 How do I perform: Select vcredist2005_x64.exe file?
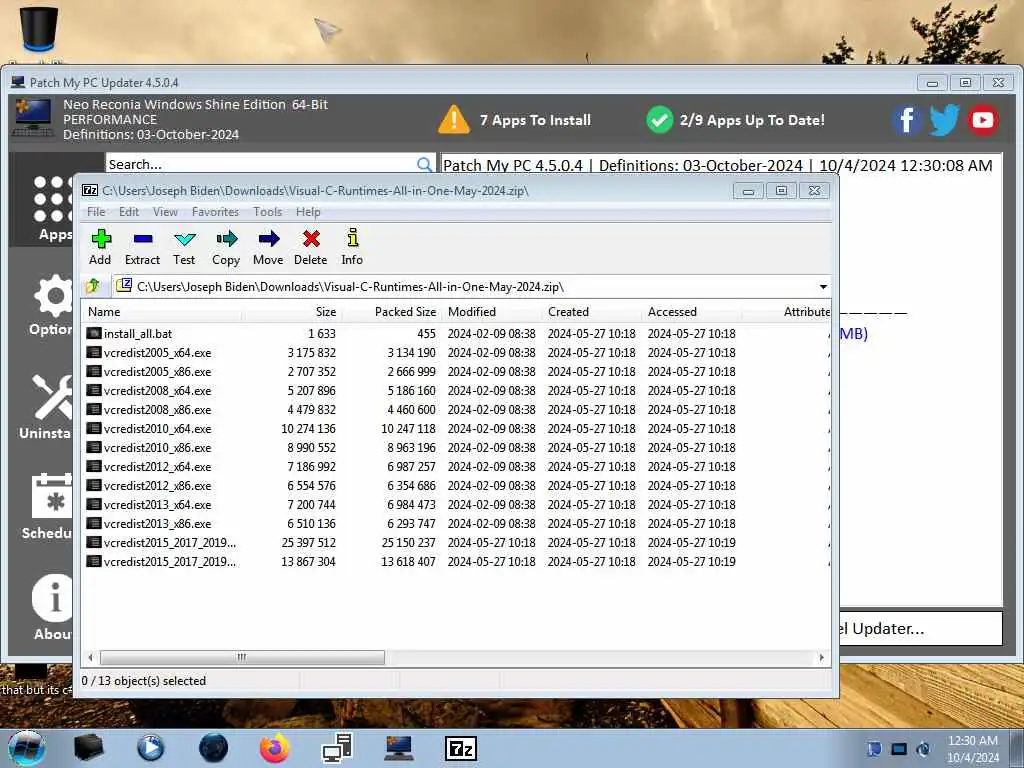[149, 353]
